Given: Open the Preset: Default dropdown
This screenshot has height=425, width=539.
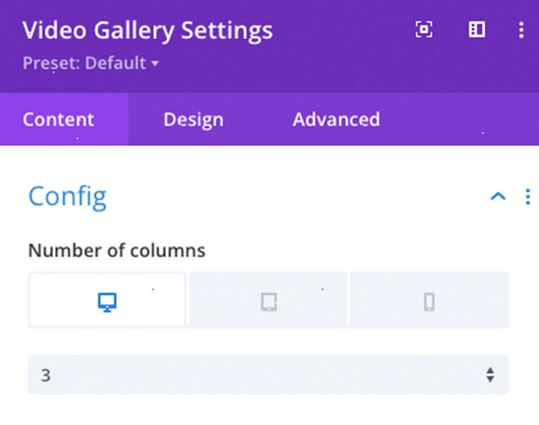Looking at the screenshot, I should pyautogui.click(x=91, y=63).
